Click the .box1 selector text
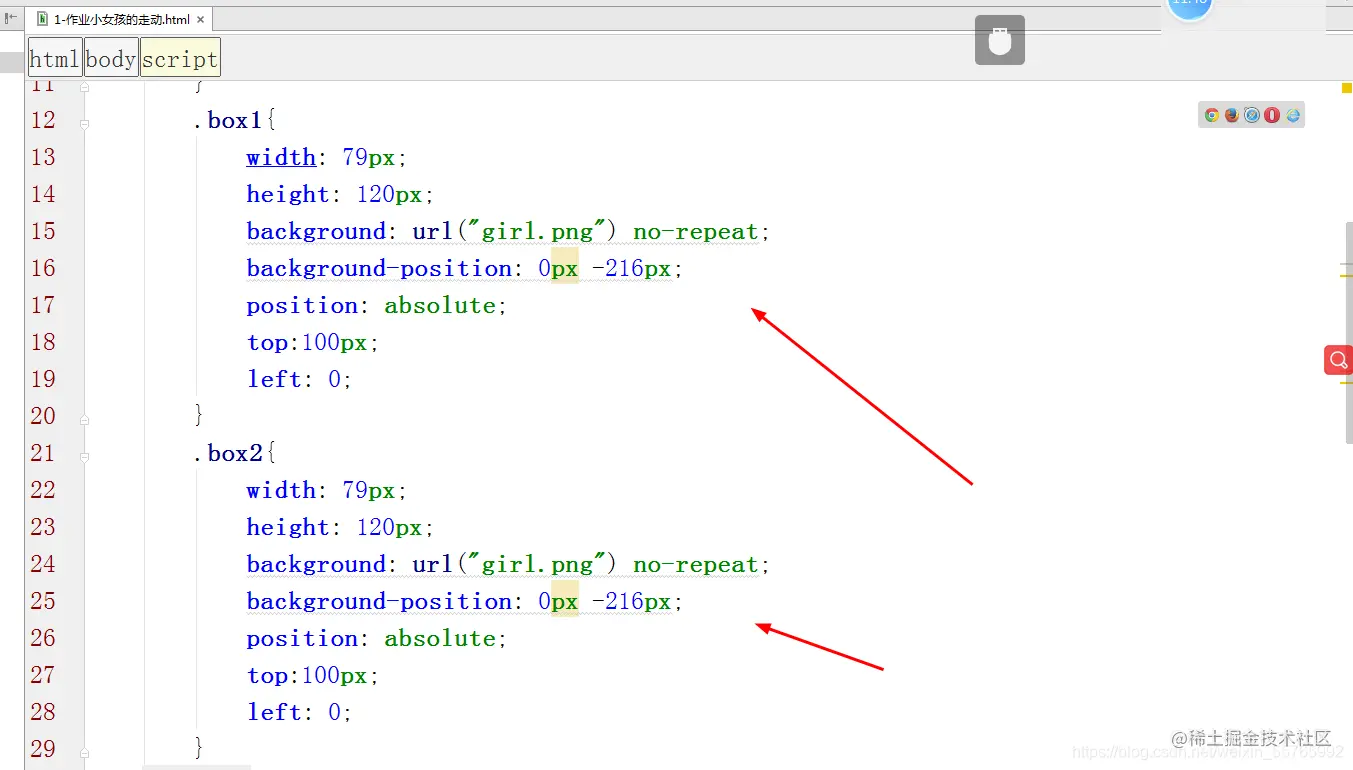Viewport: 1353px width, 770px height. (227, 120)
